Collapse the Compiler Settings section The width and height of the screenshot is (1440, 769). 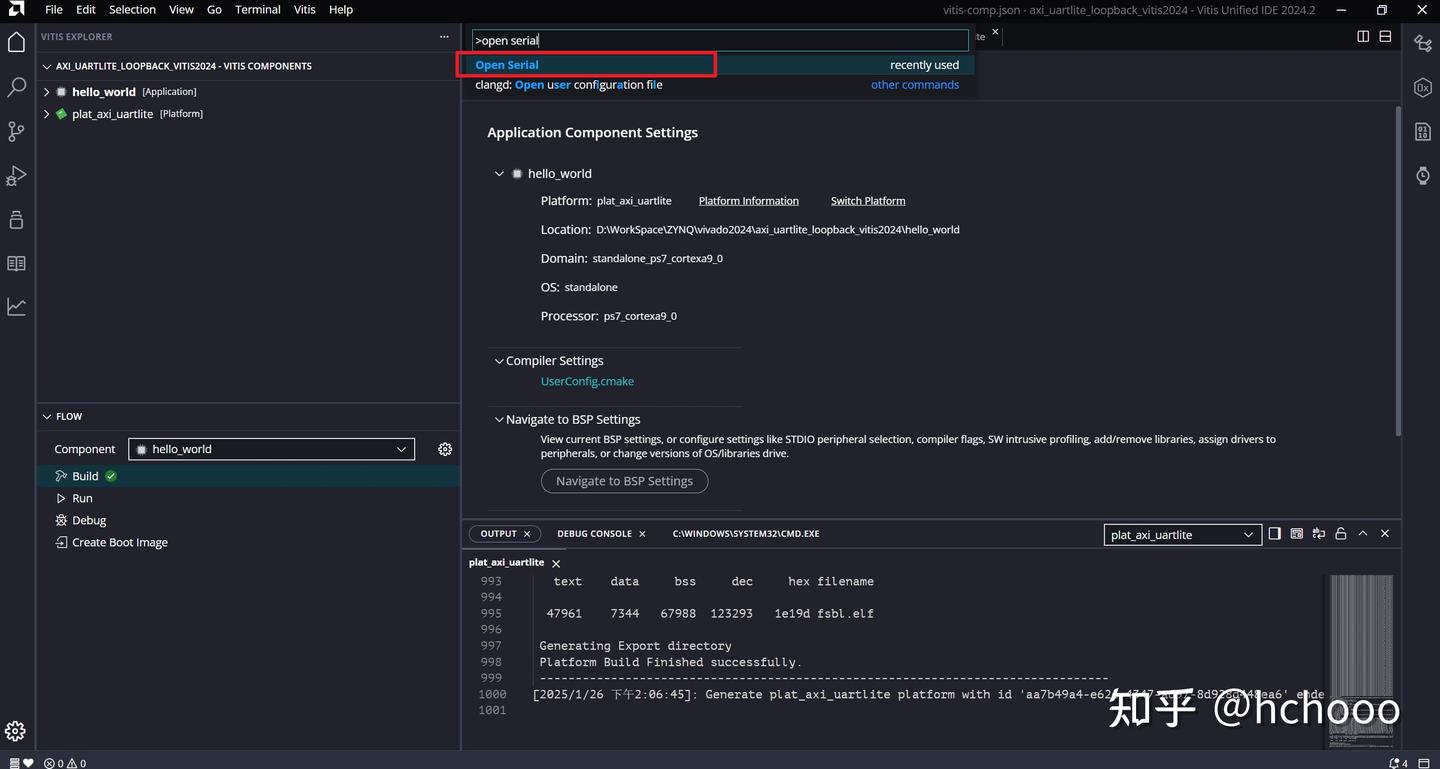pos(499,361)
